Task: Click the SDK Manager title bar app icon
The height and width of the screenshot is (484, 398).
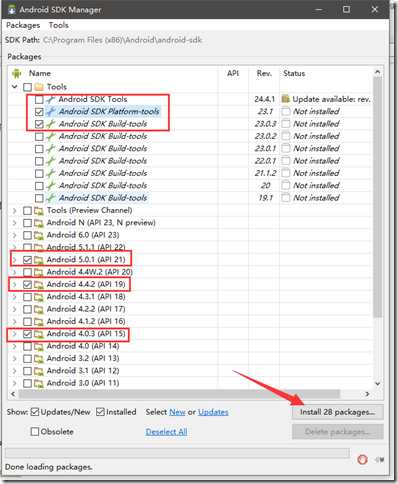Action: (12, 9)
